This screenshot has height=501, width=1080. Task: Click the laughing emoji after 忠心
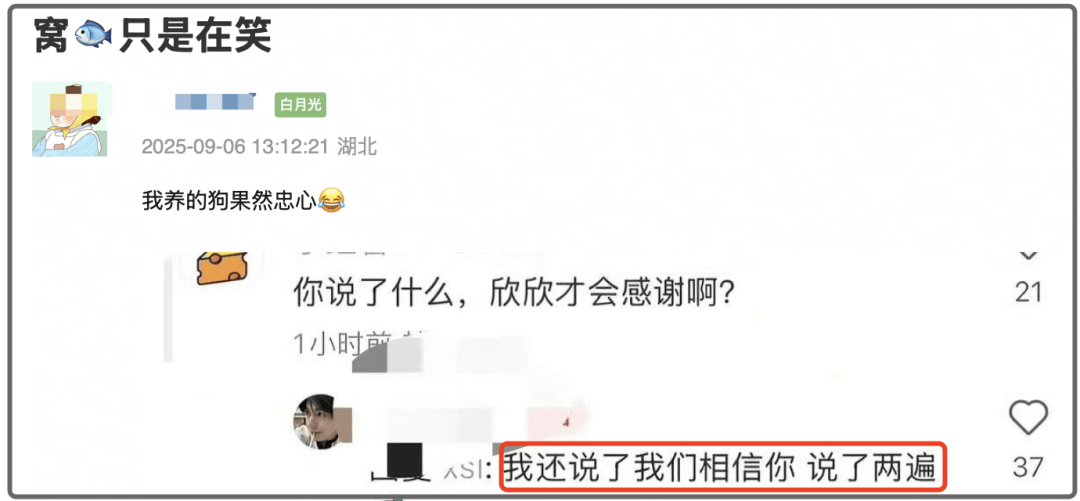pyautogui.click(x=331, y=201)
